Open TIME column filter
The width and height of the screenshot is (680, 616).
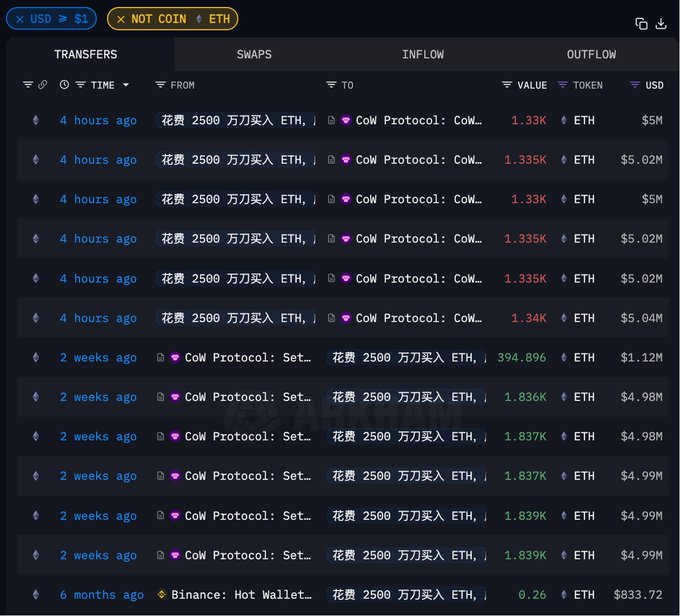pos(81,85)
